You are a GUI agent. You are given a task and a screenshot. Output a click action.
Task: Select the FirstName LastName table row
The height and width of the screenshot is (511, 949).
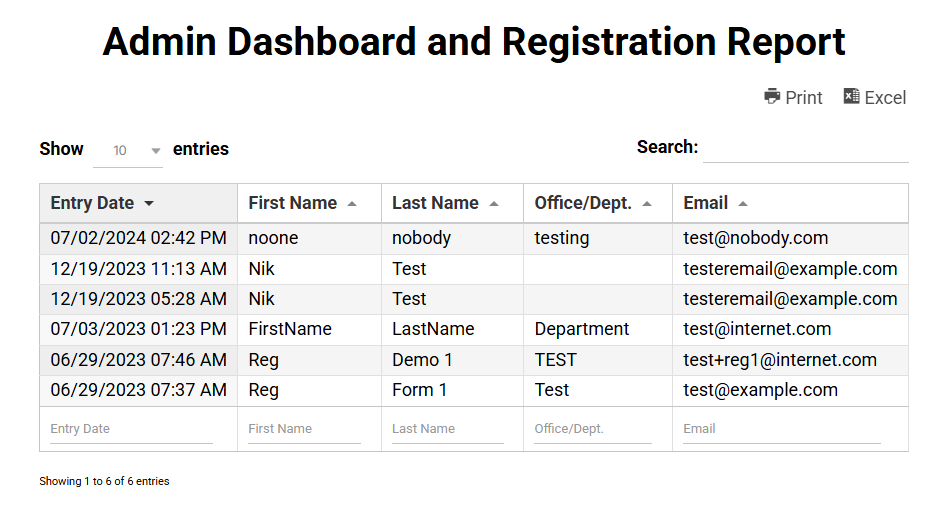coord(474,329)
